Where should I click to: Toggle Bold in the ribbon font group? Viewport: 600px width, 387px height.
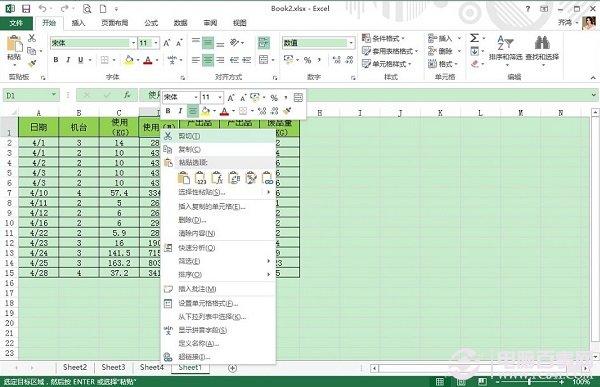coord(56,60)
